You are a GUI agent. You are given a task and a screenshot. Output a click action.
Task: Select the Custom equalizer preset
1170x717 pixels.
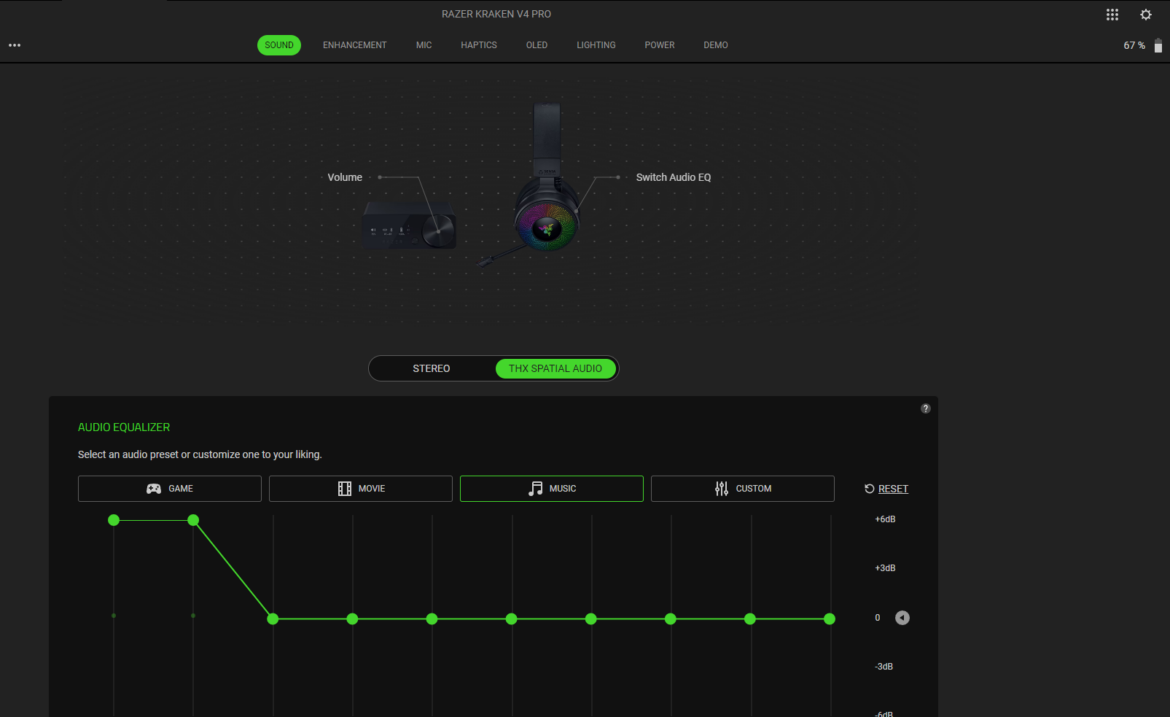click(742, 488)
